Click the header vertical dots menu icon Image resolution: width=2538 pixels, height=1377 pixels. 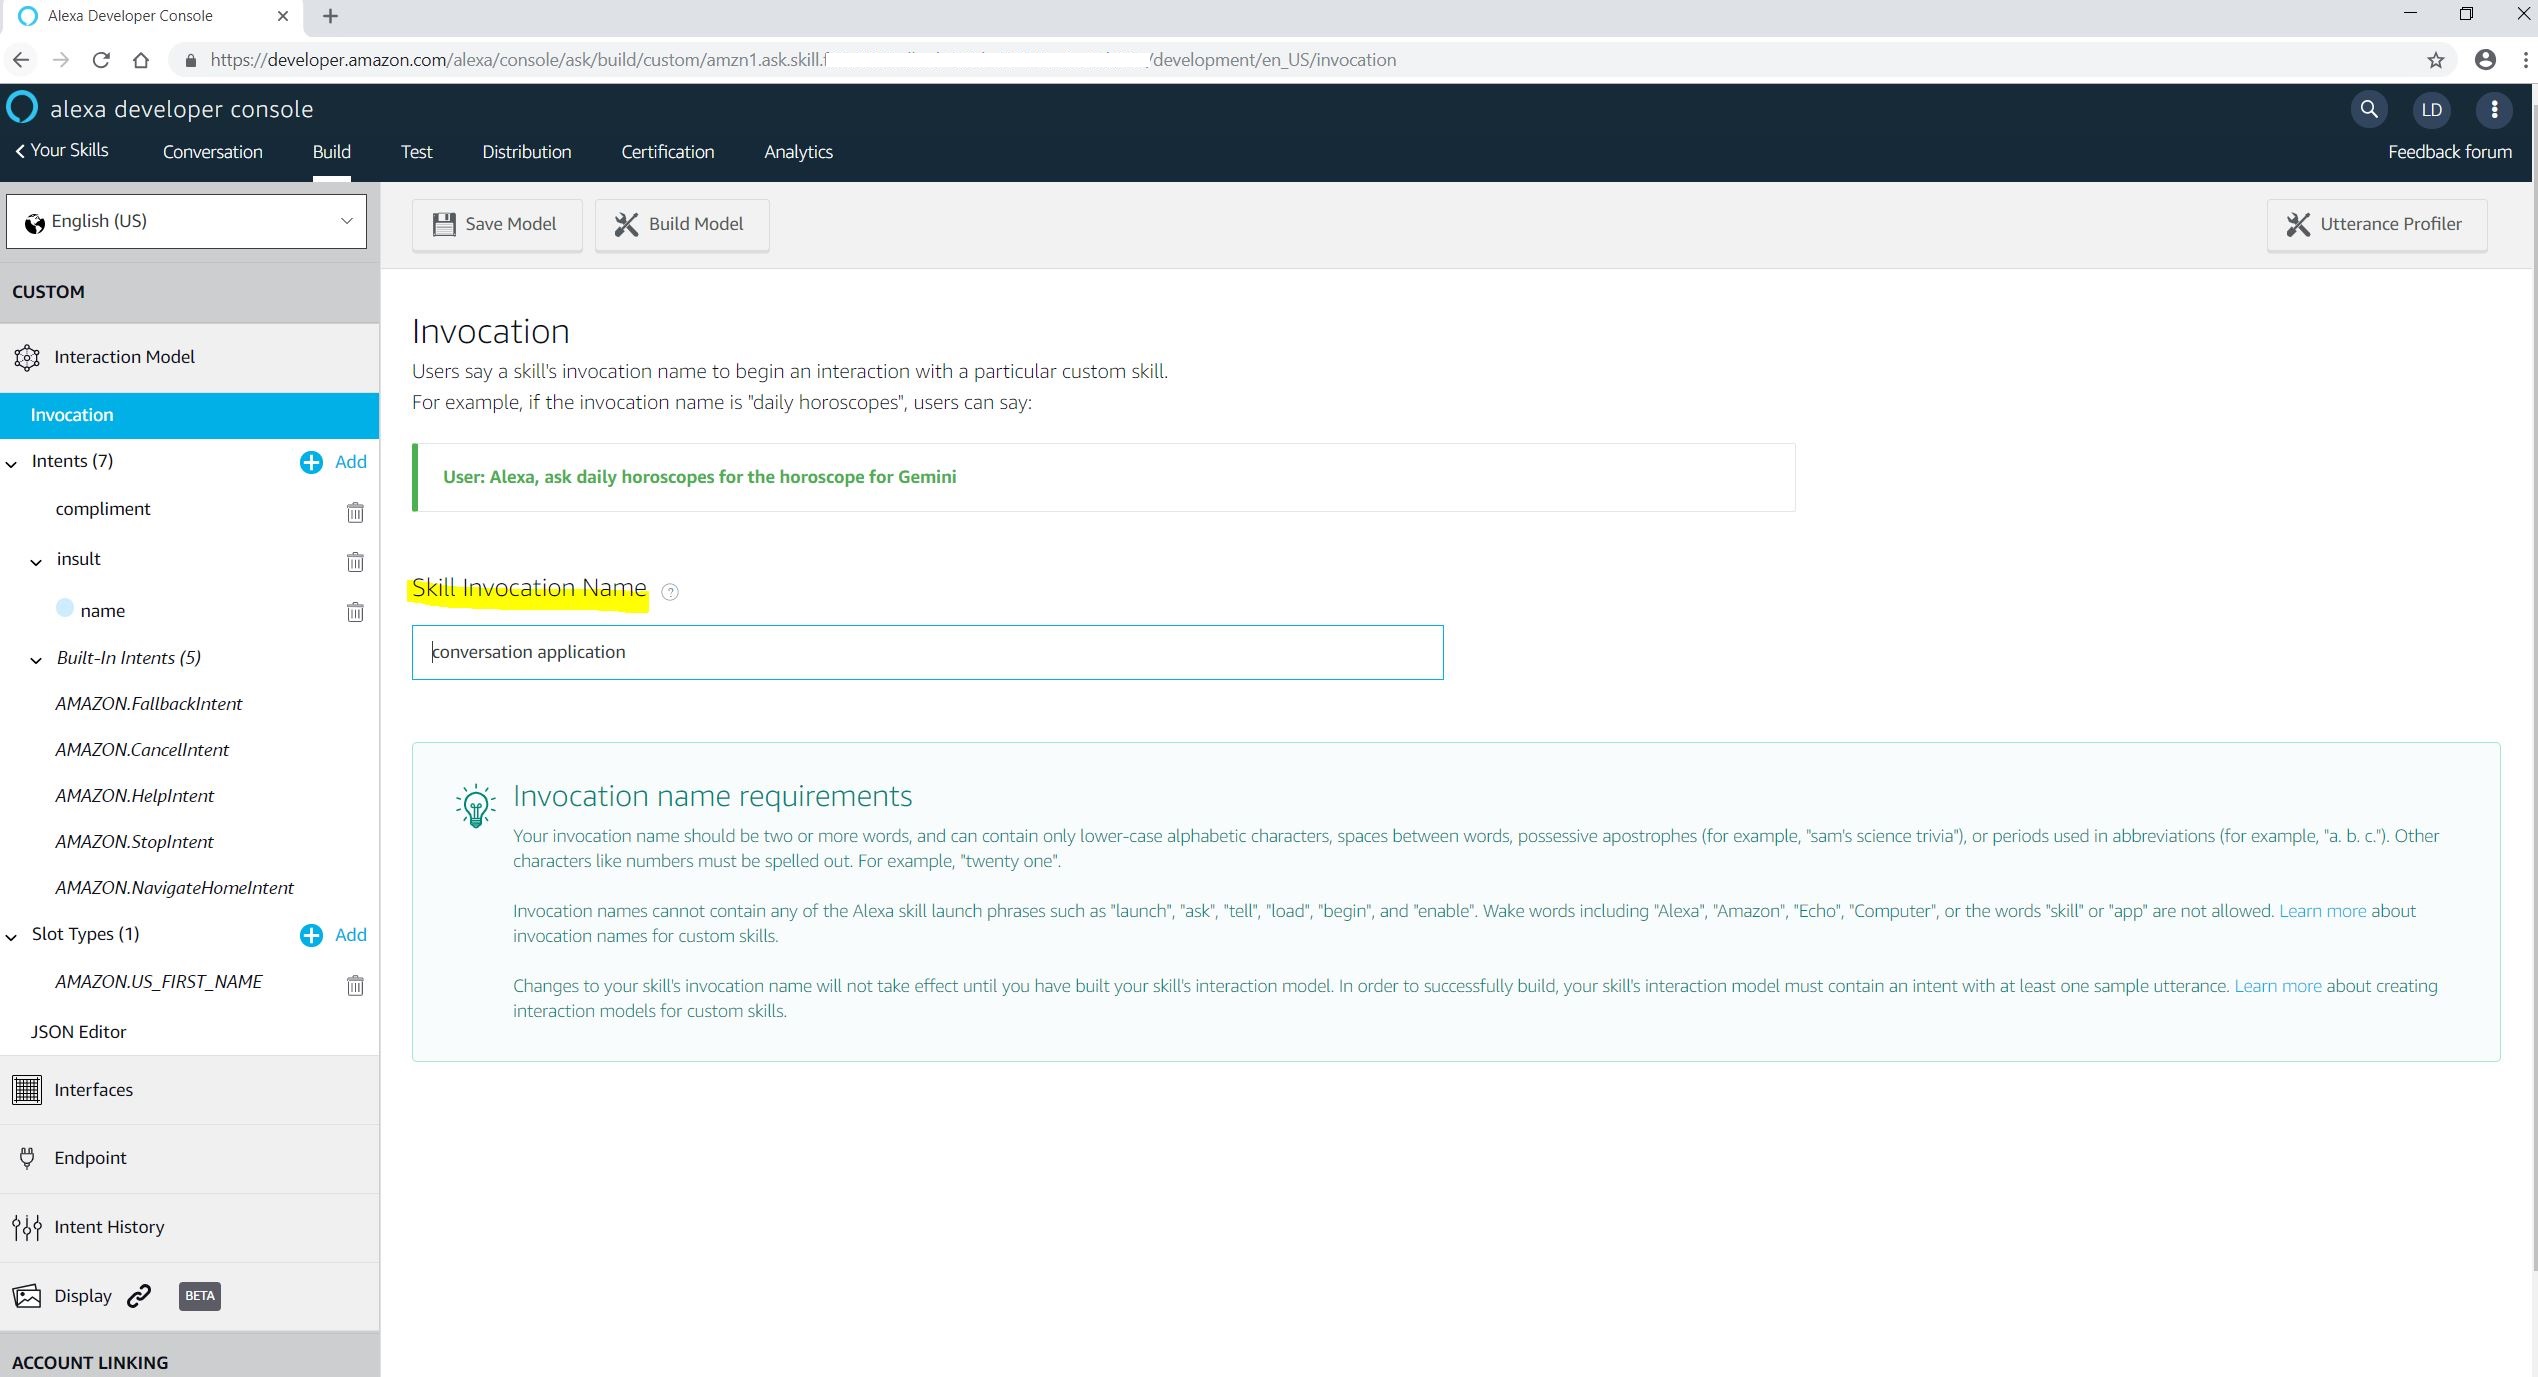[x=2494, y=109]
